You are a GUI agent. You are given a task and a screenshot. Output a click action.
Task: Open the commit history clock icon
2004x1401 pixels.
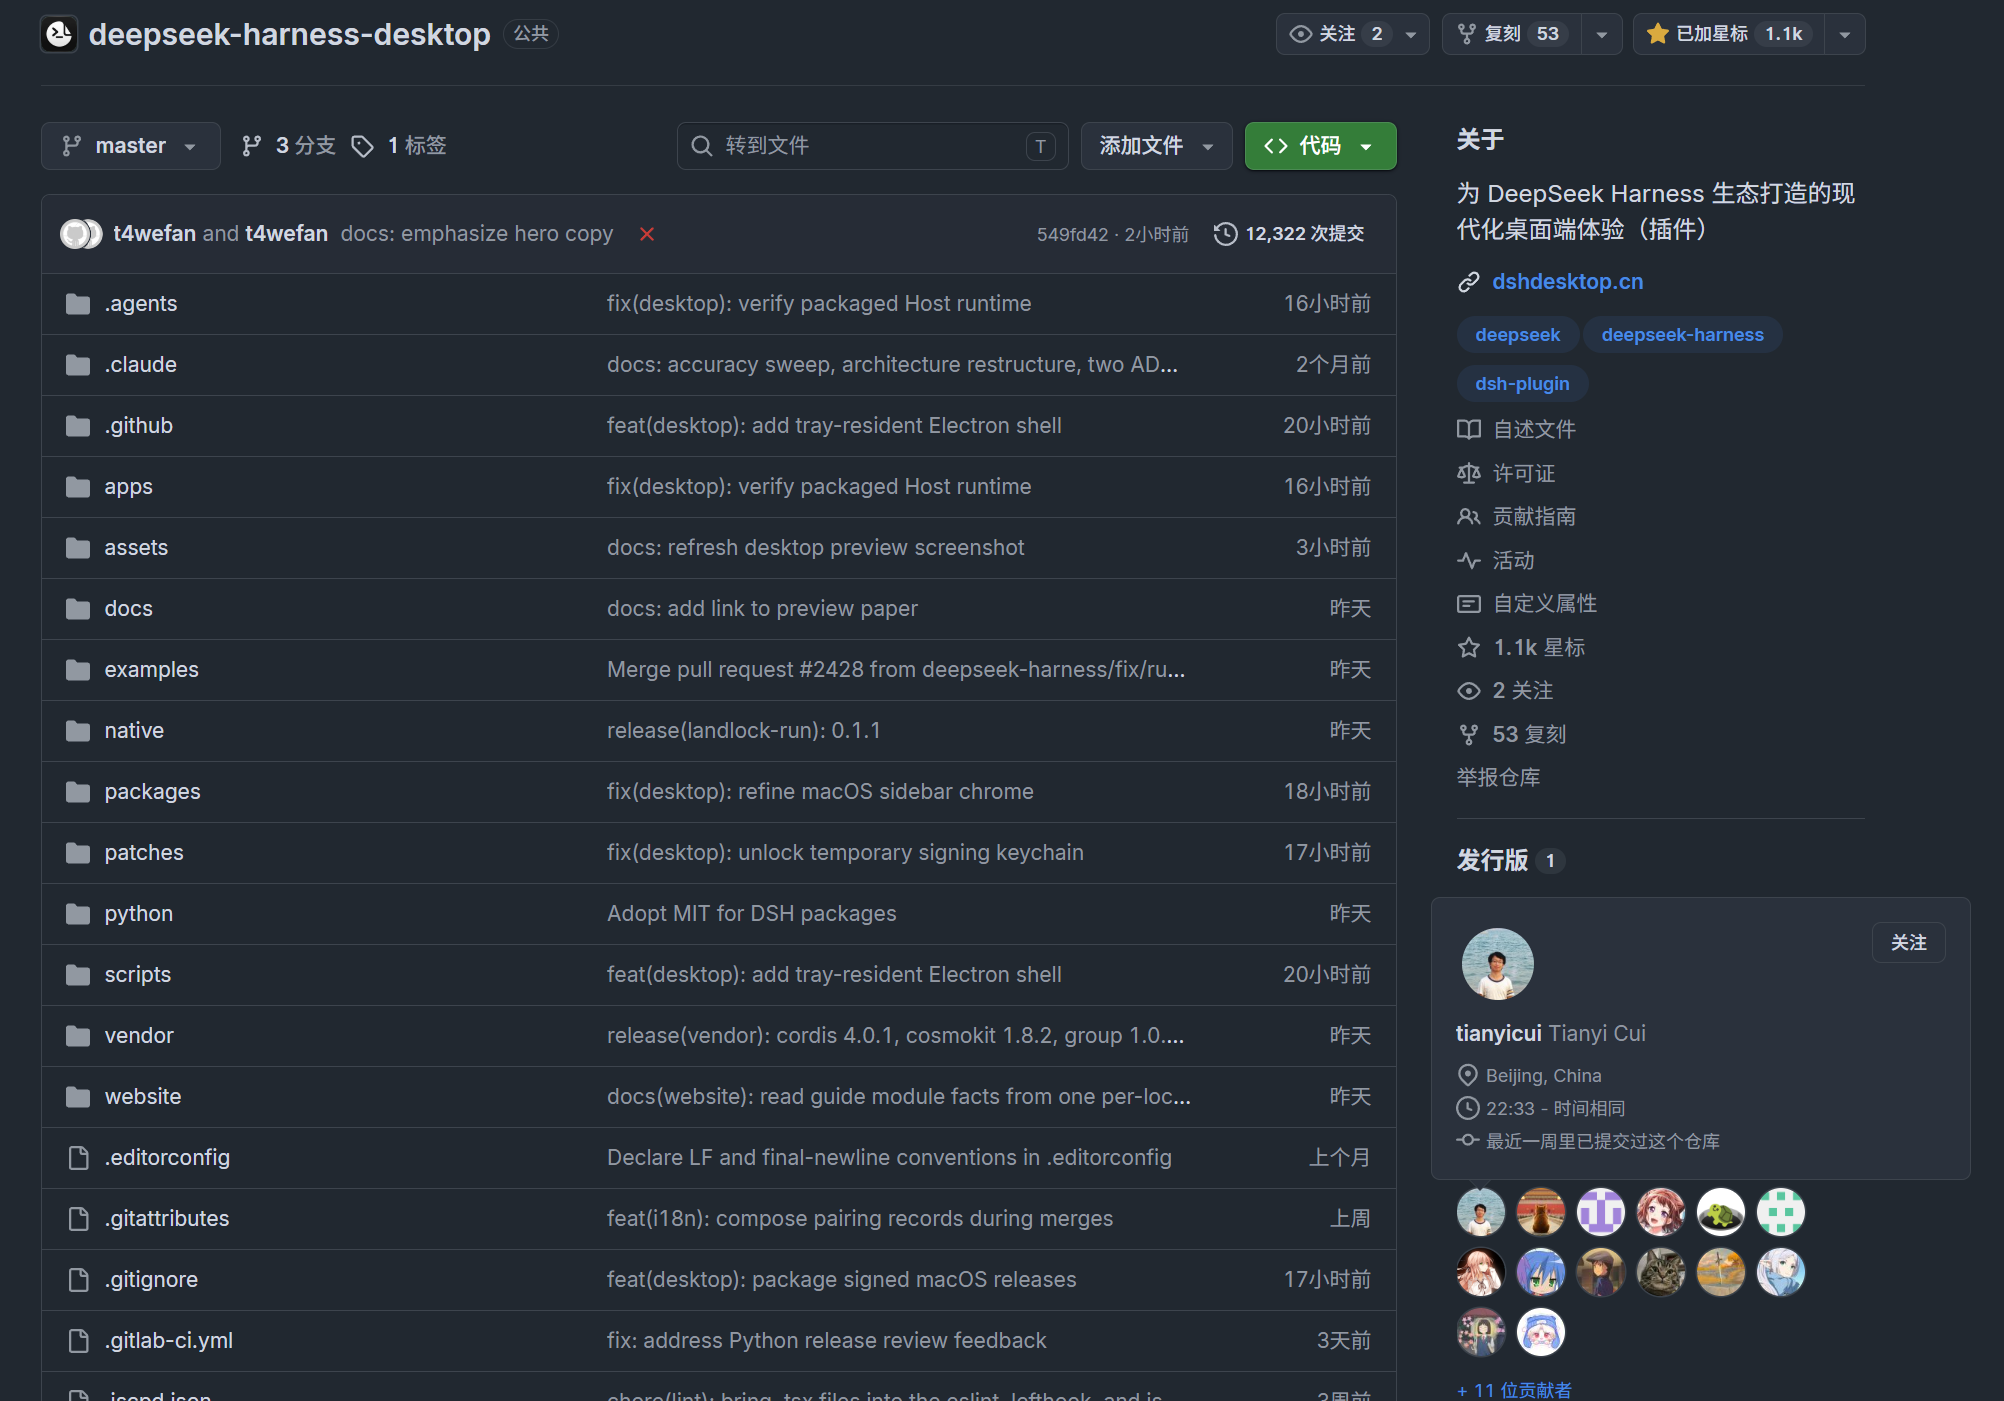tap(1225, 234)
